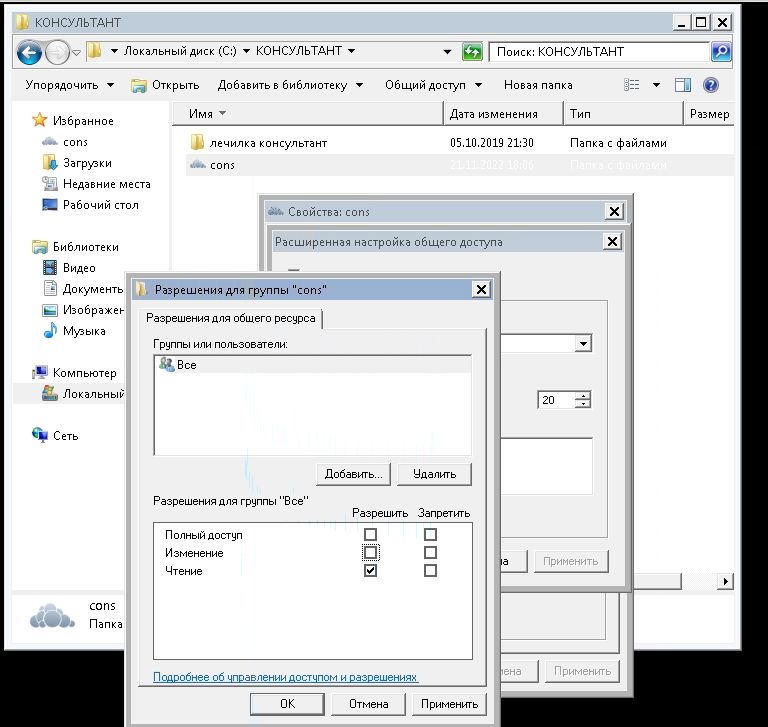
Task: Open Изображения library
Action: click(83, 310)
